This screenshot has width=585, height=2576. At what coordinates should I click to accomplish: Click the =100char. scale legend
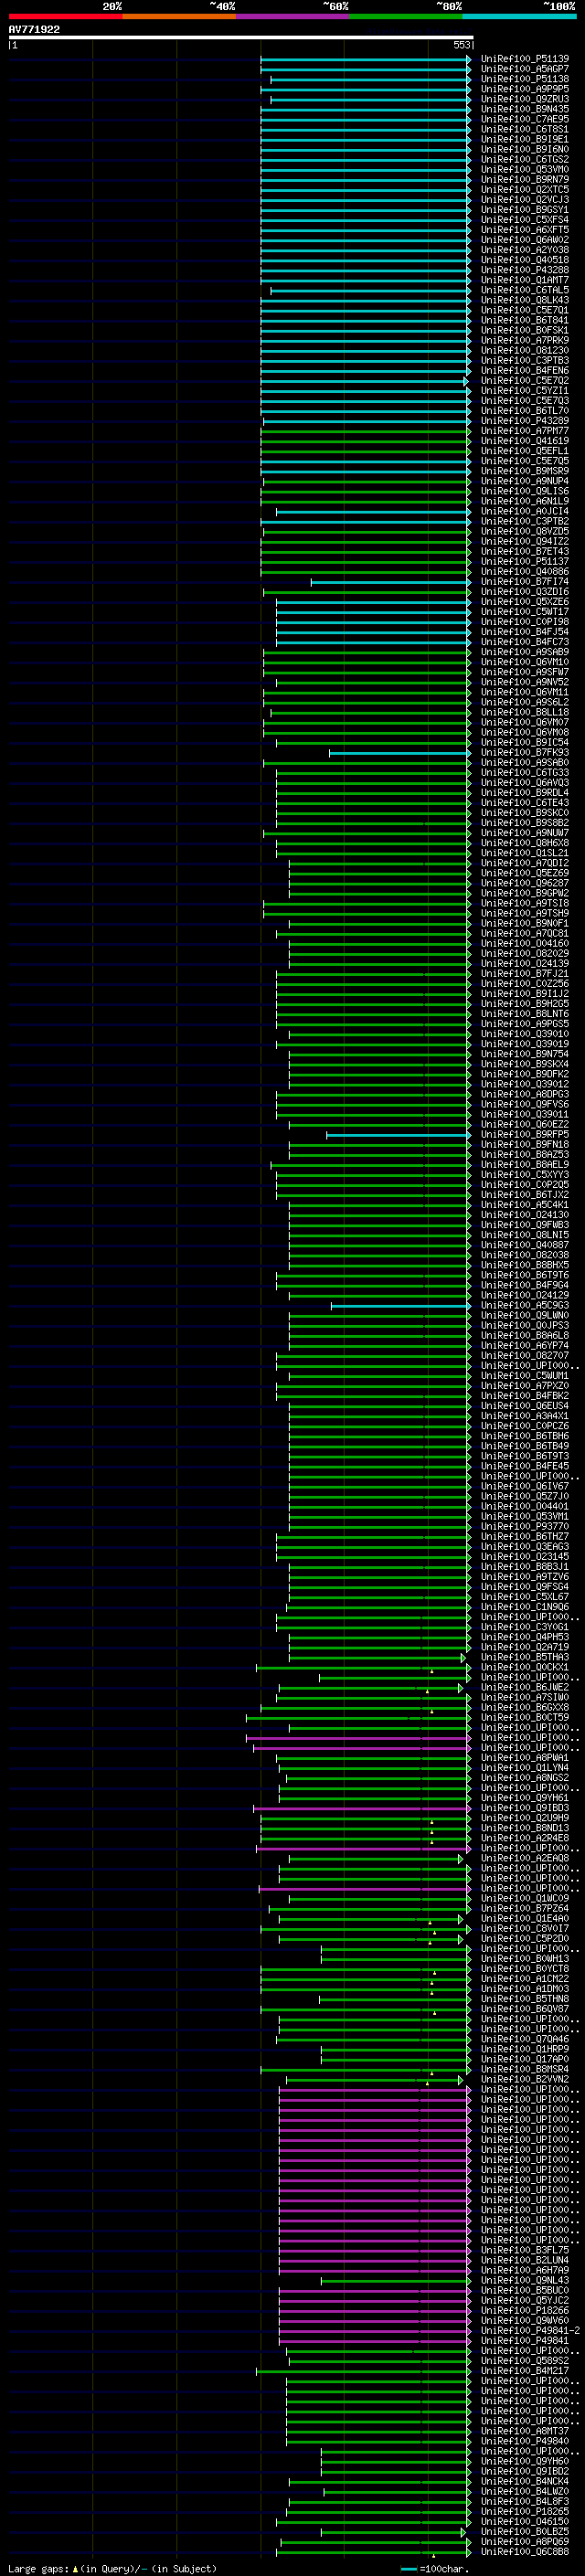point(435,2568)
